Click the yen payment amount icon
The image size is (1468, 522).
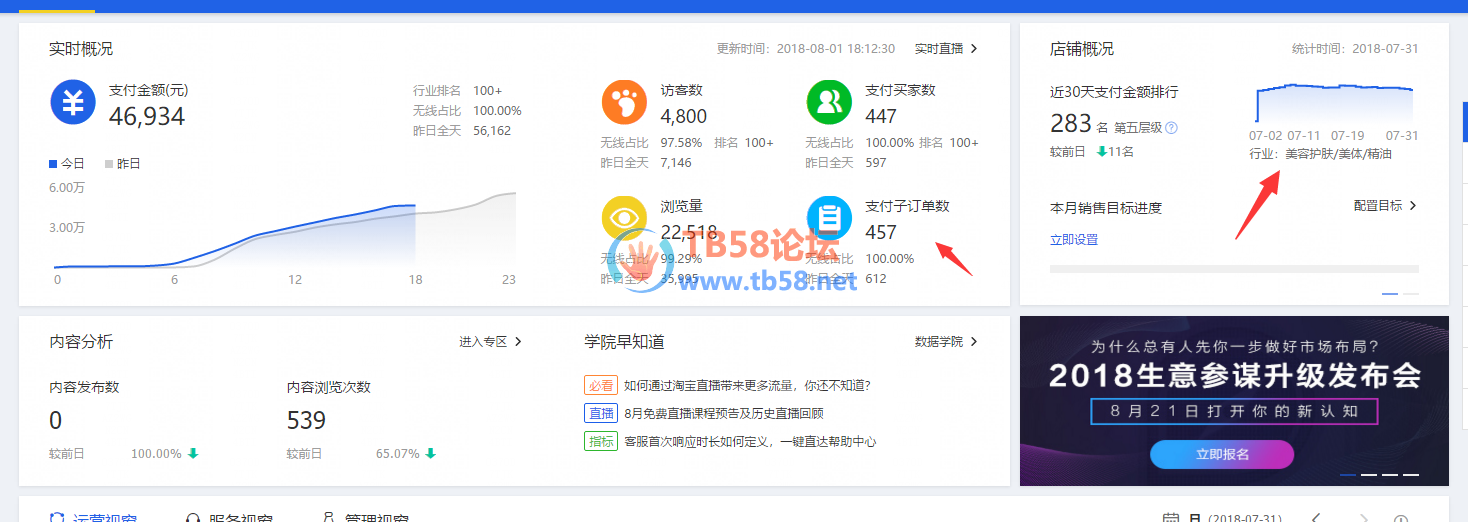[73, 103]
